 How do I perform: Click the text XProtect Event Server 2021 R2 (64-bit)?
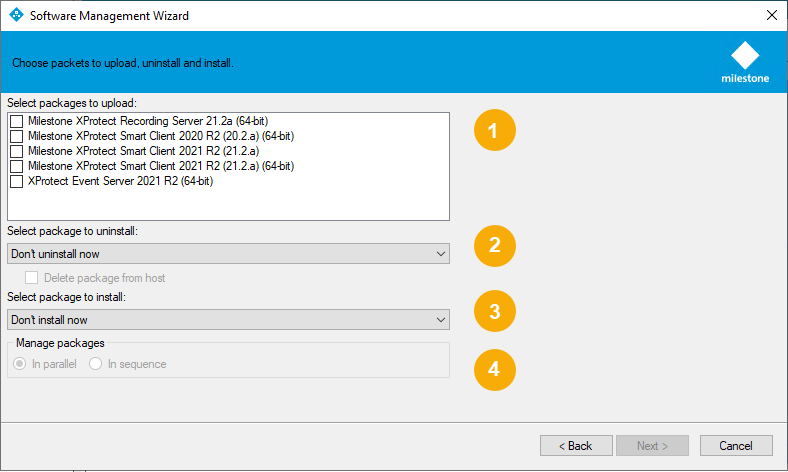(121, 181)
